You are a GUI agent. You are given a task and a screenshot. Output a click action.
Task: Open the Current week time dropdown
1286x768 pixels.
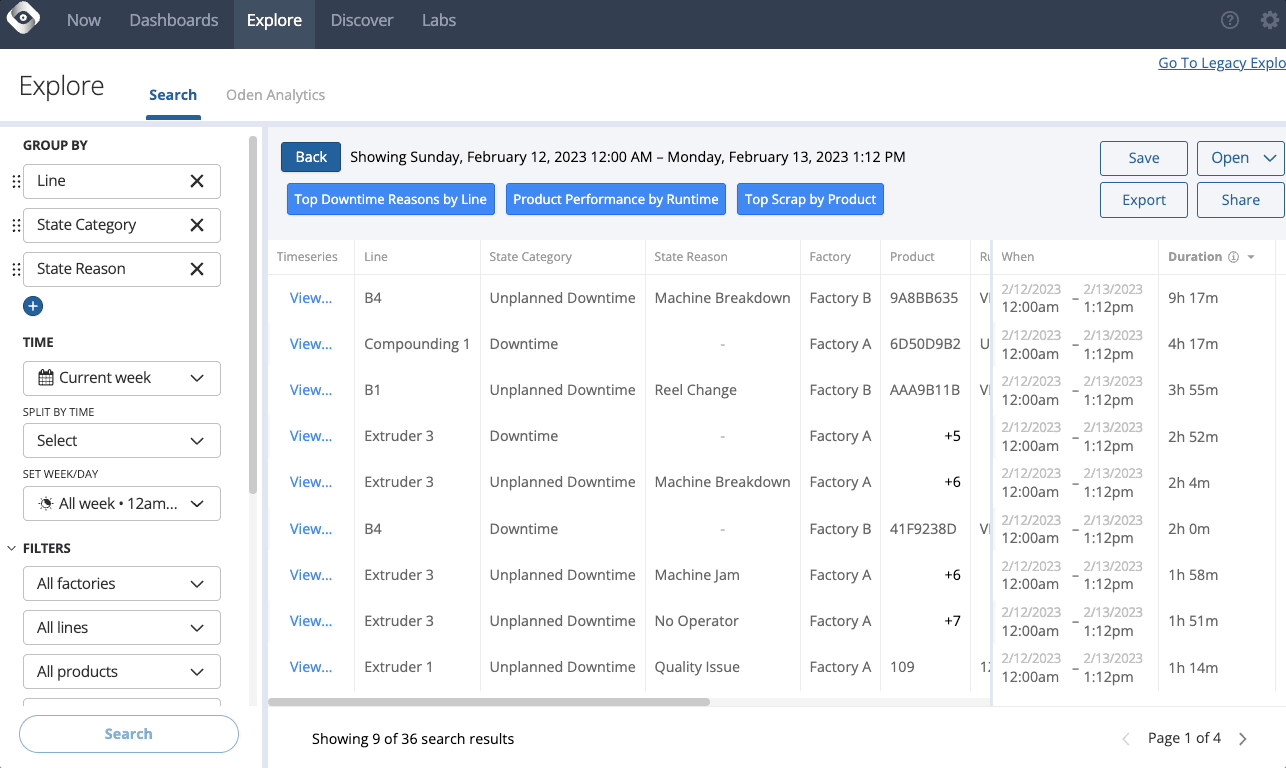tap(121, 378)
